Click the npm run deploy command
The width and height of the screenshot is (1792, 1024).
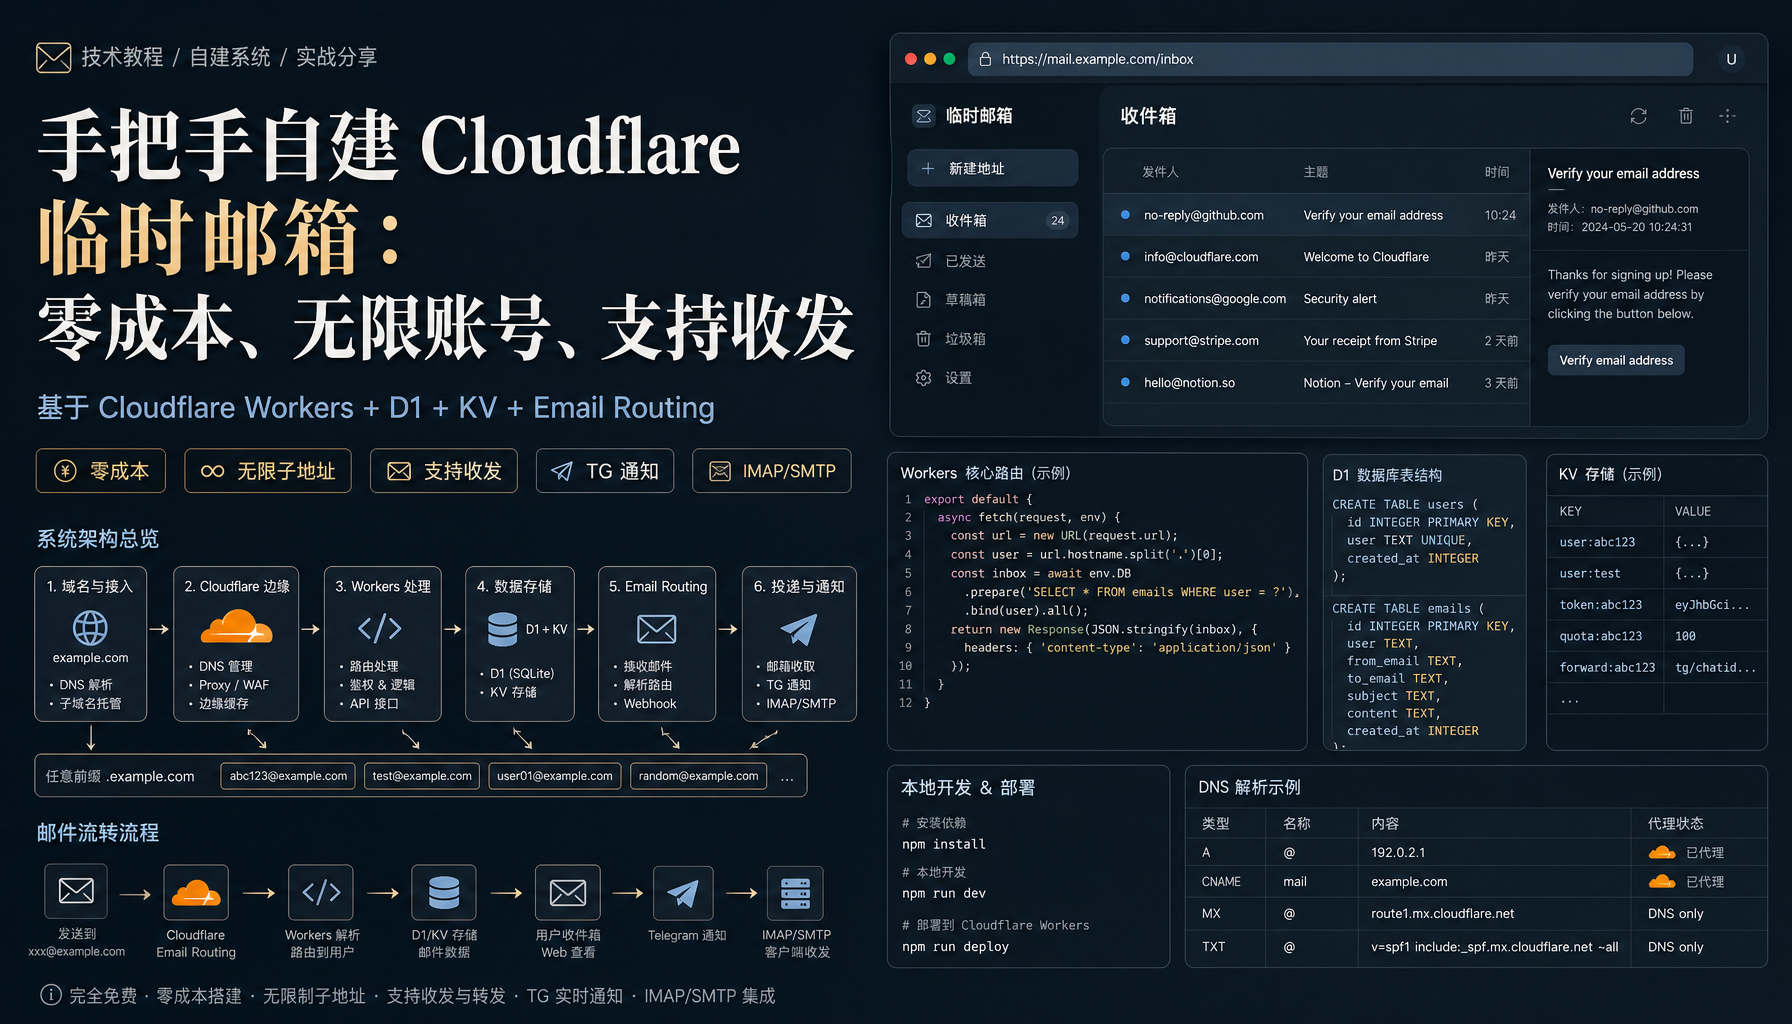coord(955,946)
